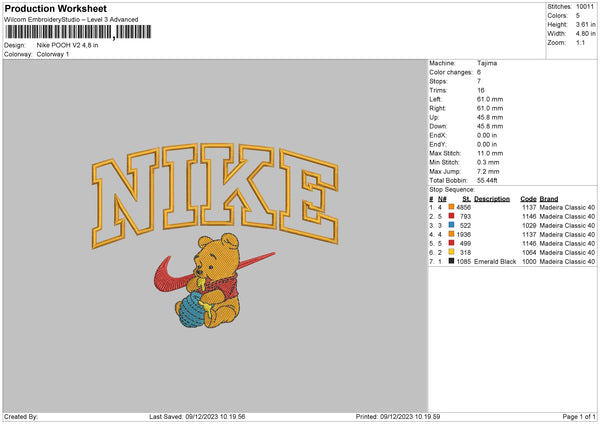Click the 'Left:' measurement of 61.0 mm
The image size is (600, 424).
point(490,99)
